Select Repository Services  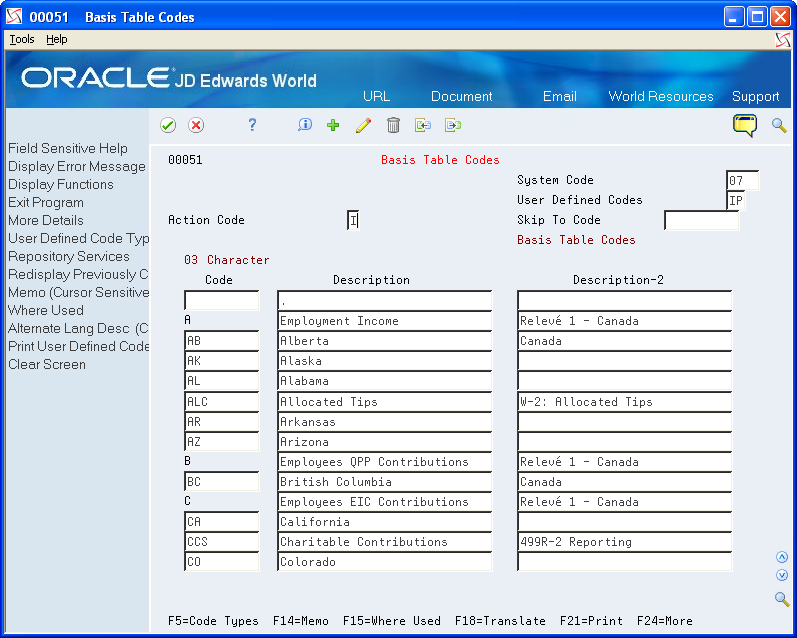pyautogui.click(x=69, y=256)
